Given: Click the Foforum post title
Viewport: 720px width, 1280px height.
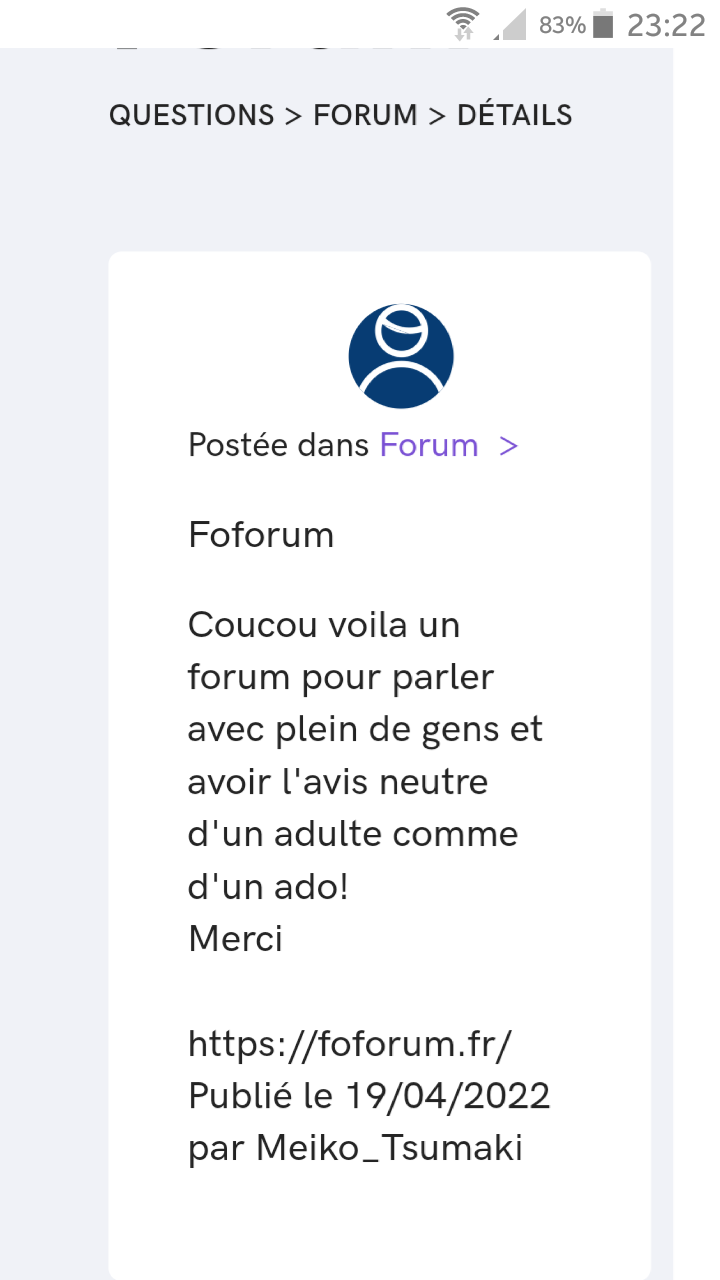Looking at the screenshot, I should [261, 535].
